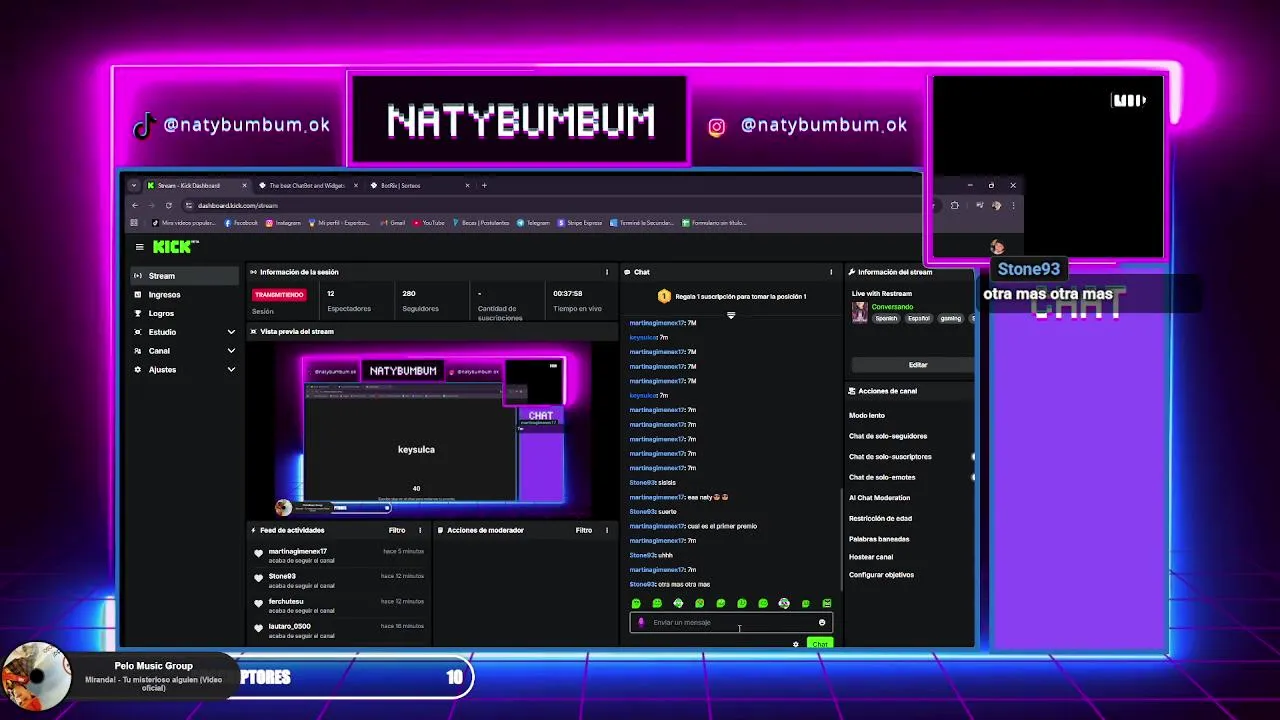Screen dimensions: 1280x720
Task: Open the Chat panel three-dot menu
Action: [x=831, y=272]
